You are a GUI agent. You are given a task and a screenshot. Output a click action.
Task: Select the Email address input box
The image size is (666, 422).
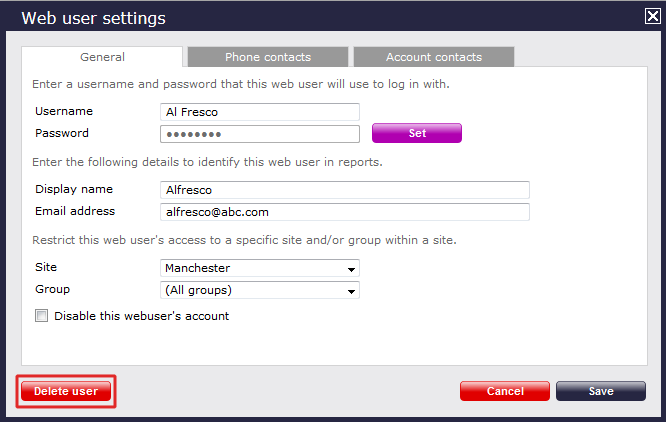tap(344, 212)
